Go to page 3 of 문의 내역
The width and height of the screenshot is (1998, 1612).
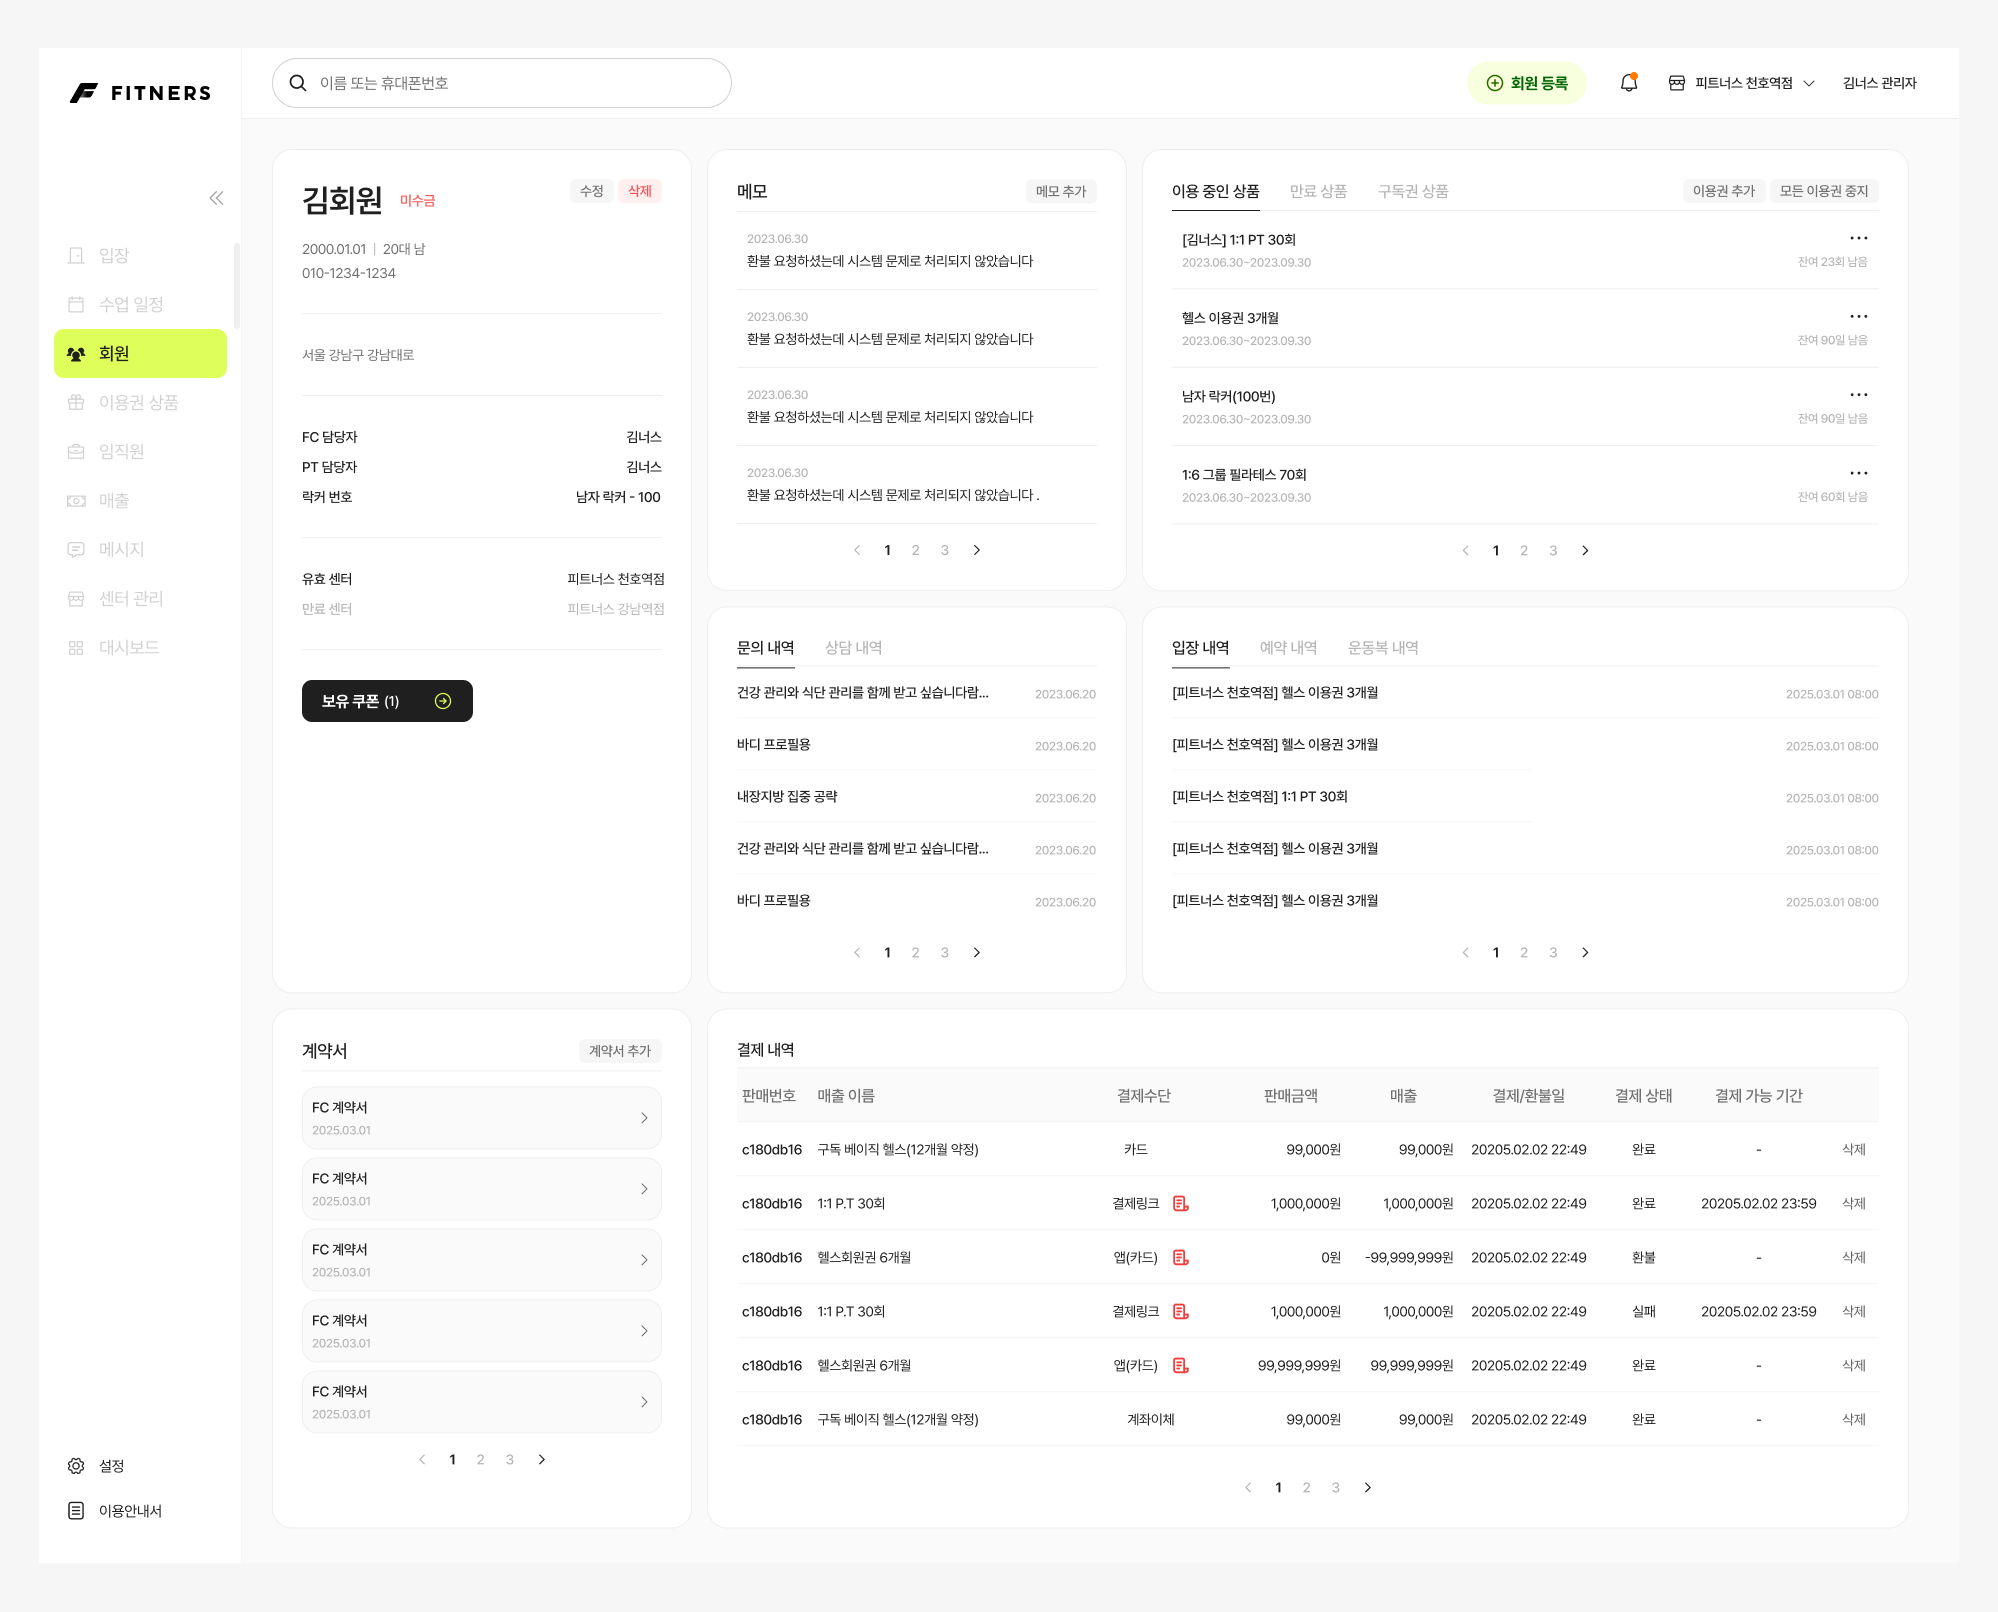tap(944, 952)
